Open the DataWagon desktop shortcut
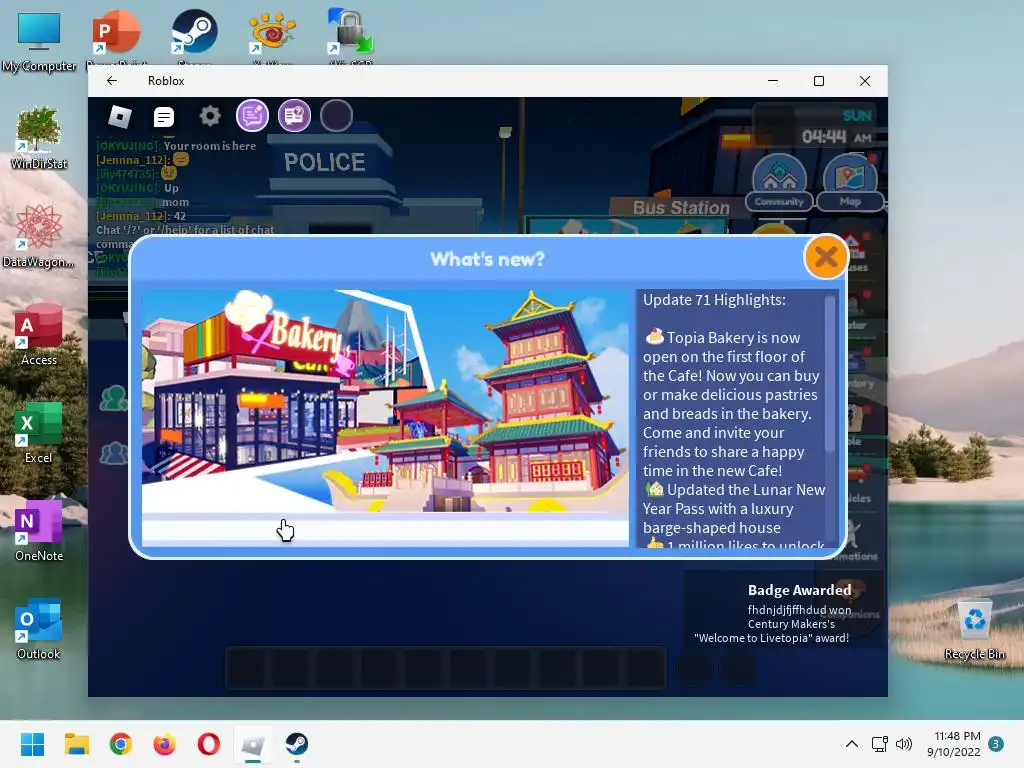Image resolution: width=1024 pixels, height=768 pixels. (39, 236)
